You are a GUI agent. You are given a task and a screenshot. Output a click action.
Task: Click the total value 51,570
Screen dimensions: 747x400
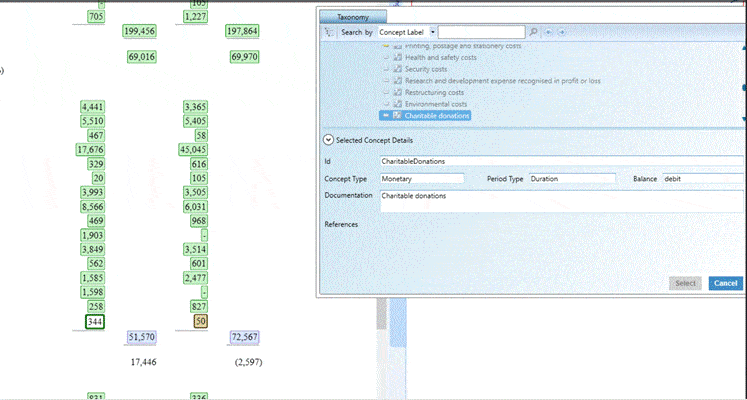point(141,337)
